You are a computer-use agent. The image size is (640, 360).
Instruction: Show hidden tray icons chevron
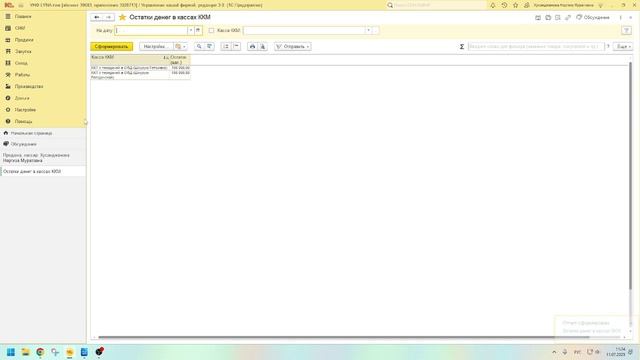tap(554, 352)
